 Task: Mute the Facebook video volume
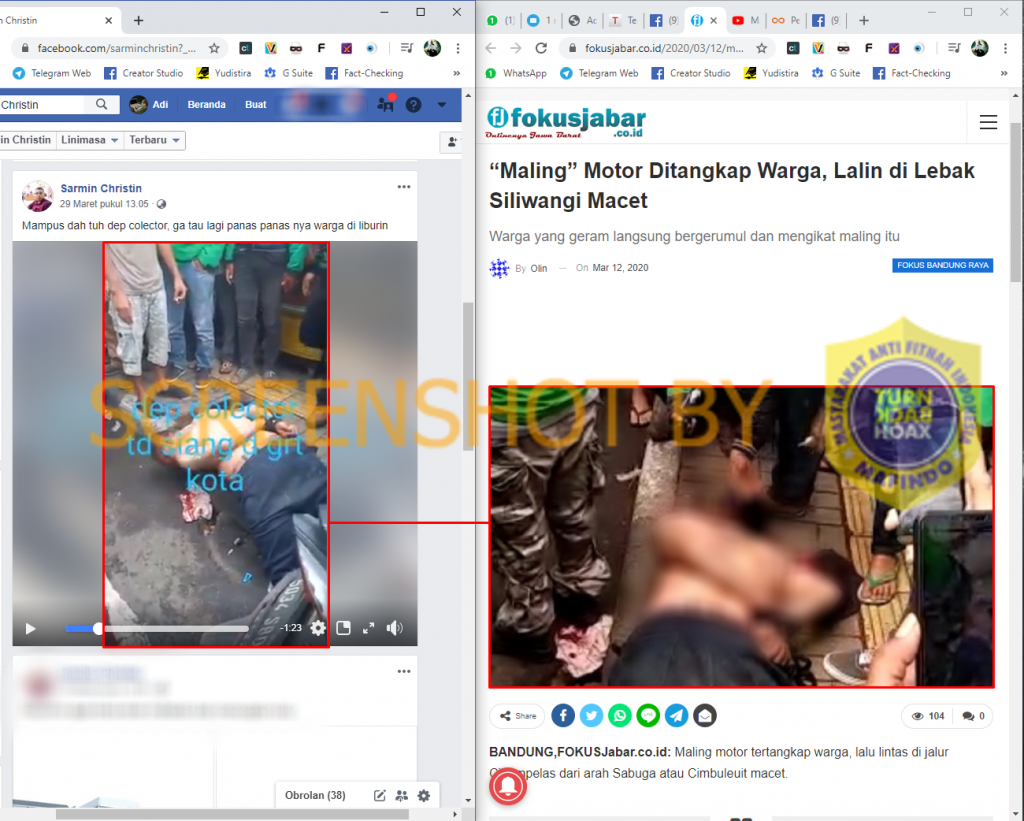point(395,628)
